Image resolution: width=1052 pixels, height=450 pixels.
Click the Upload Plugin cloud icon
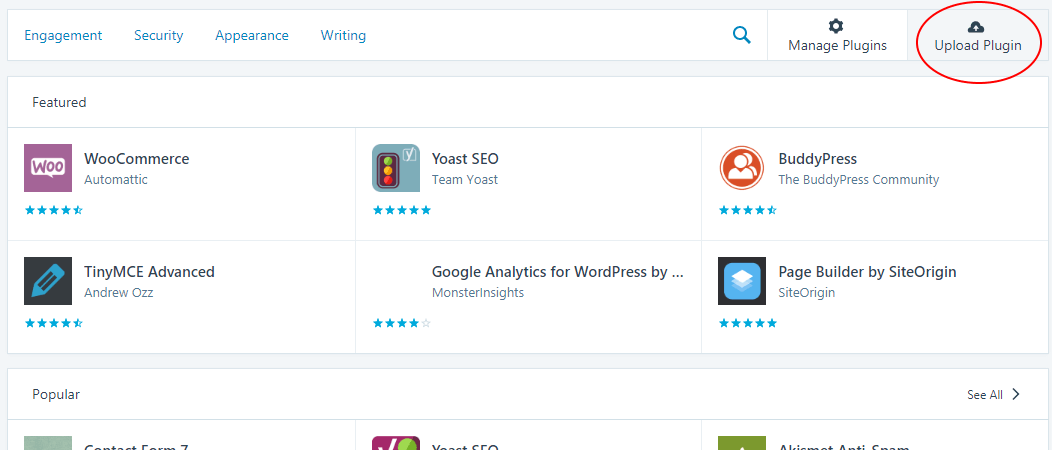pyautogui.click(x=977, y=26)
